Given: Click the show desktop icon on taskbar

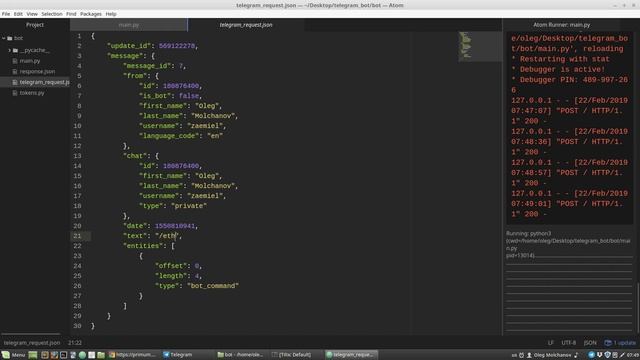Looking at the screenshot, I should (33, 355).
